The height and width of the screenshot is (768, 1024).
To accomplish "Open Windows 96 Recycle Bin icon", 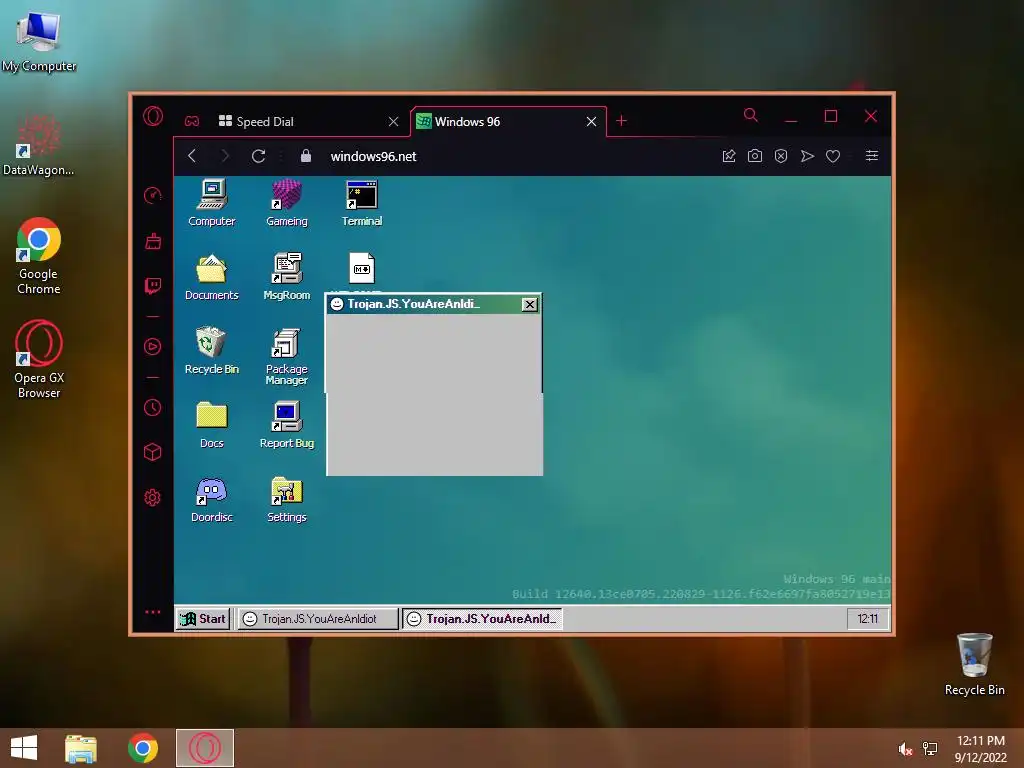I will [212, 351].
